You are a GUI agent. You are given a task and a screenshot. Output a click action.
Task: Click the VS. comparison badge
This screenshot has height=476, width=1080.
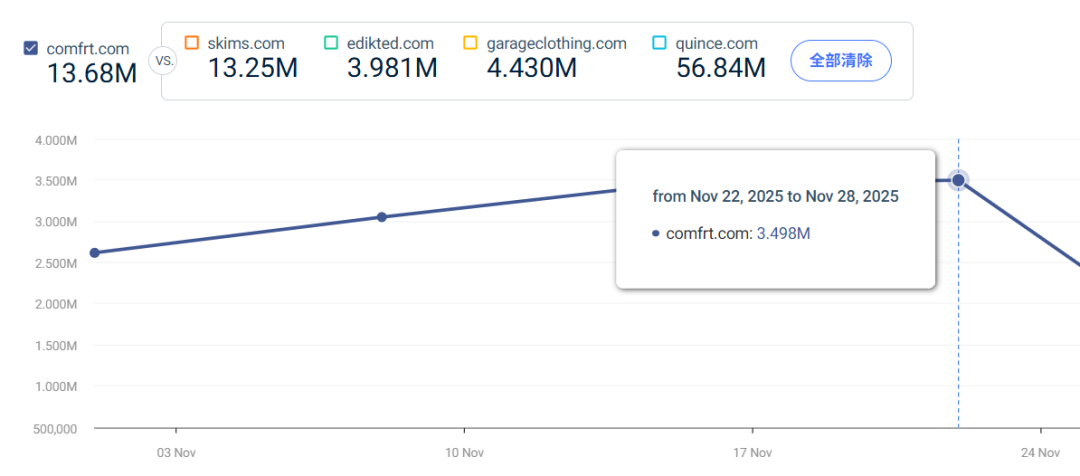(x=162, y=60)
